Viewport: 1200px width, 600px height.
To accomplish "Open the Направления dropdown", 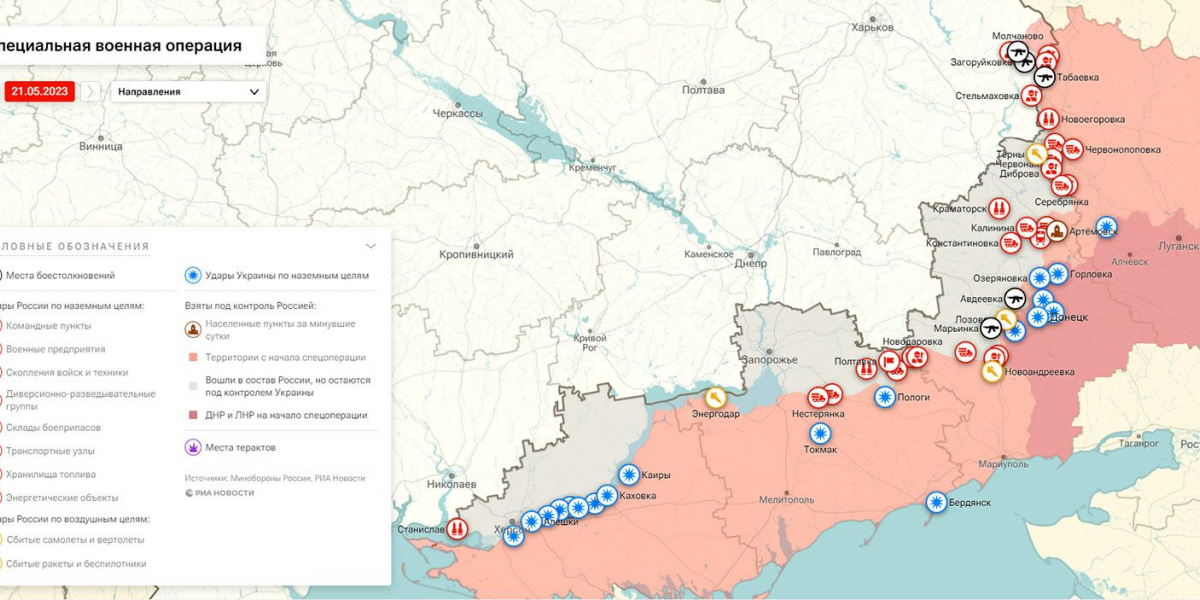I will pyautogui.click(x=188, y=92).
